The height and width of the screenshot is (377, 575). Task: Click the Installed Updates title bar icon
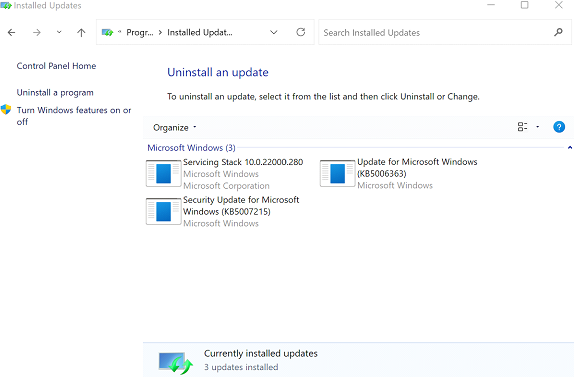[x=6, y=6]
